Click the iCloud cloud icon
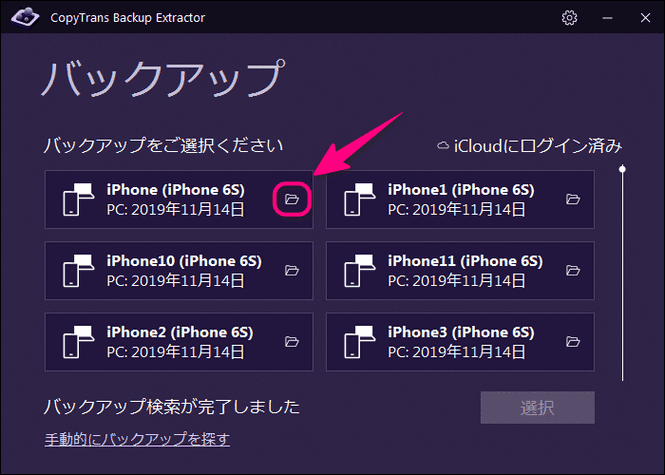The height and width of the screenshot is (475, 665). (x=443, y=145)
